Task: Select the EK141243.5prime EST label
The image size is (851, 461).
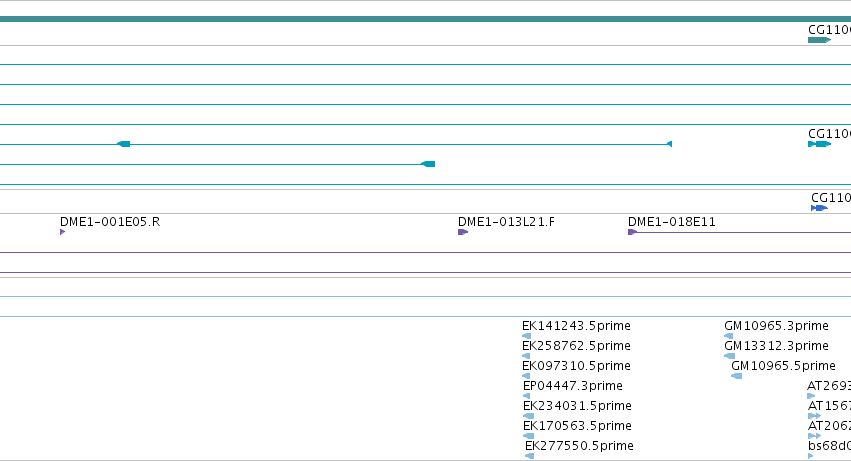Action: point(576,326)
